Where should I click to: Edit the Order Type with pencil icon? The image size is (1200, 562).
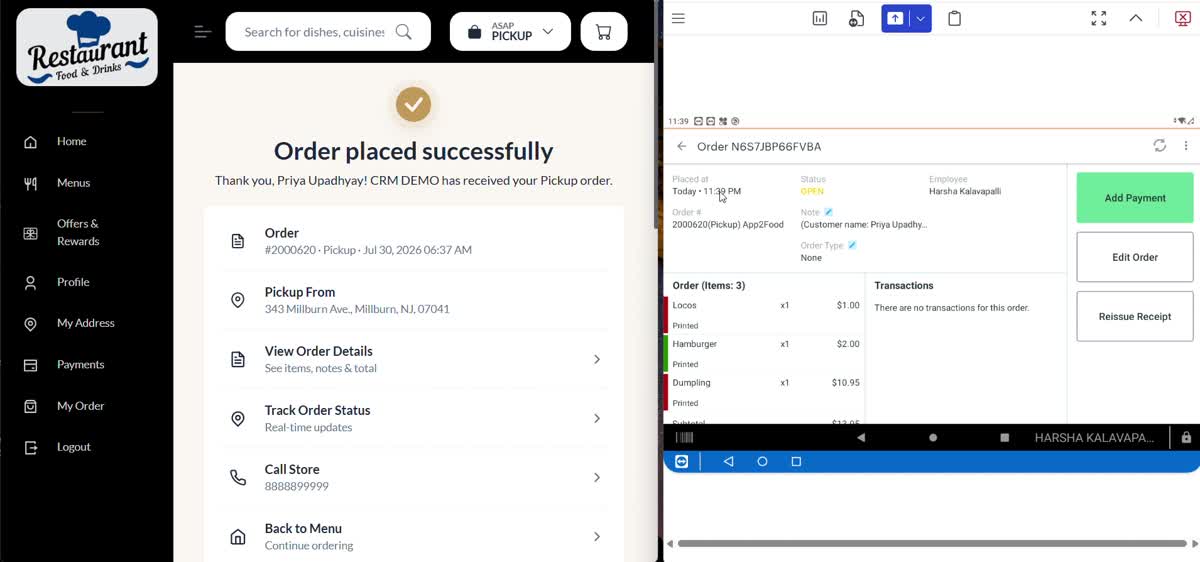852,245
